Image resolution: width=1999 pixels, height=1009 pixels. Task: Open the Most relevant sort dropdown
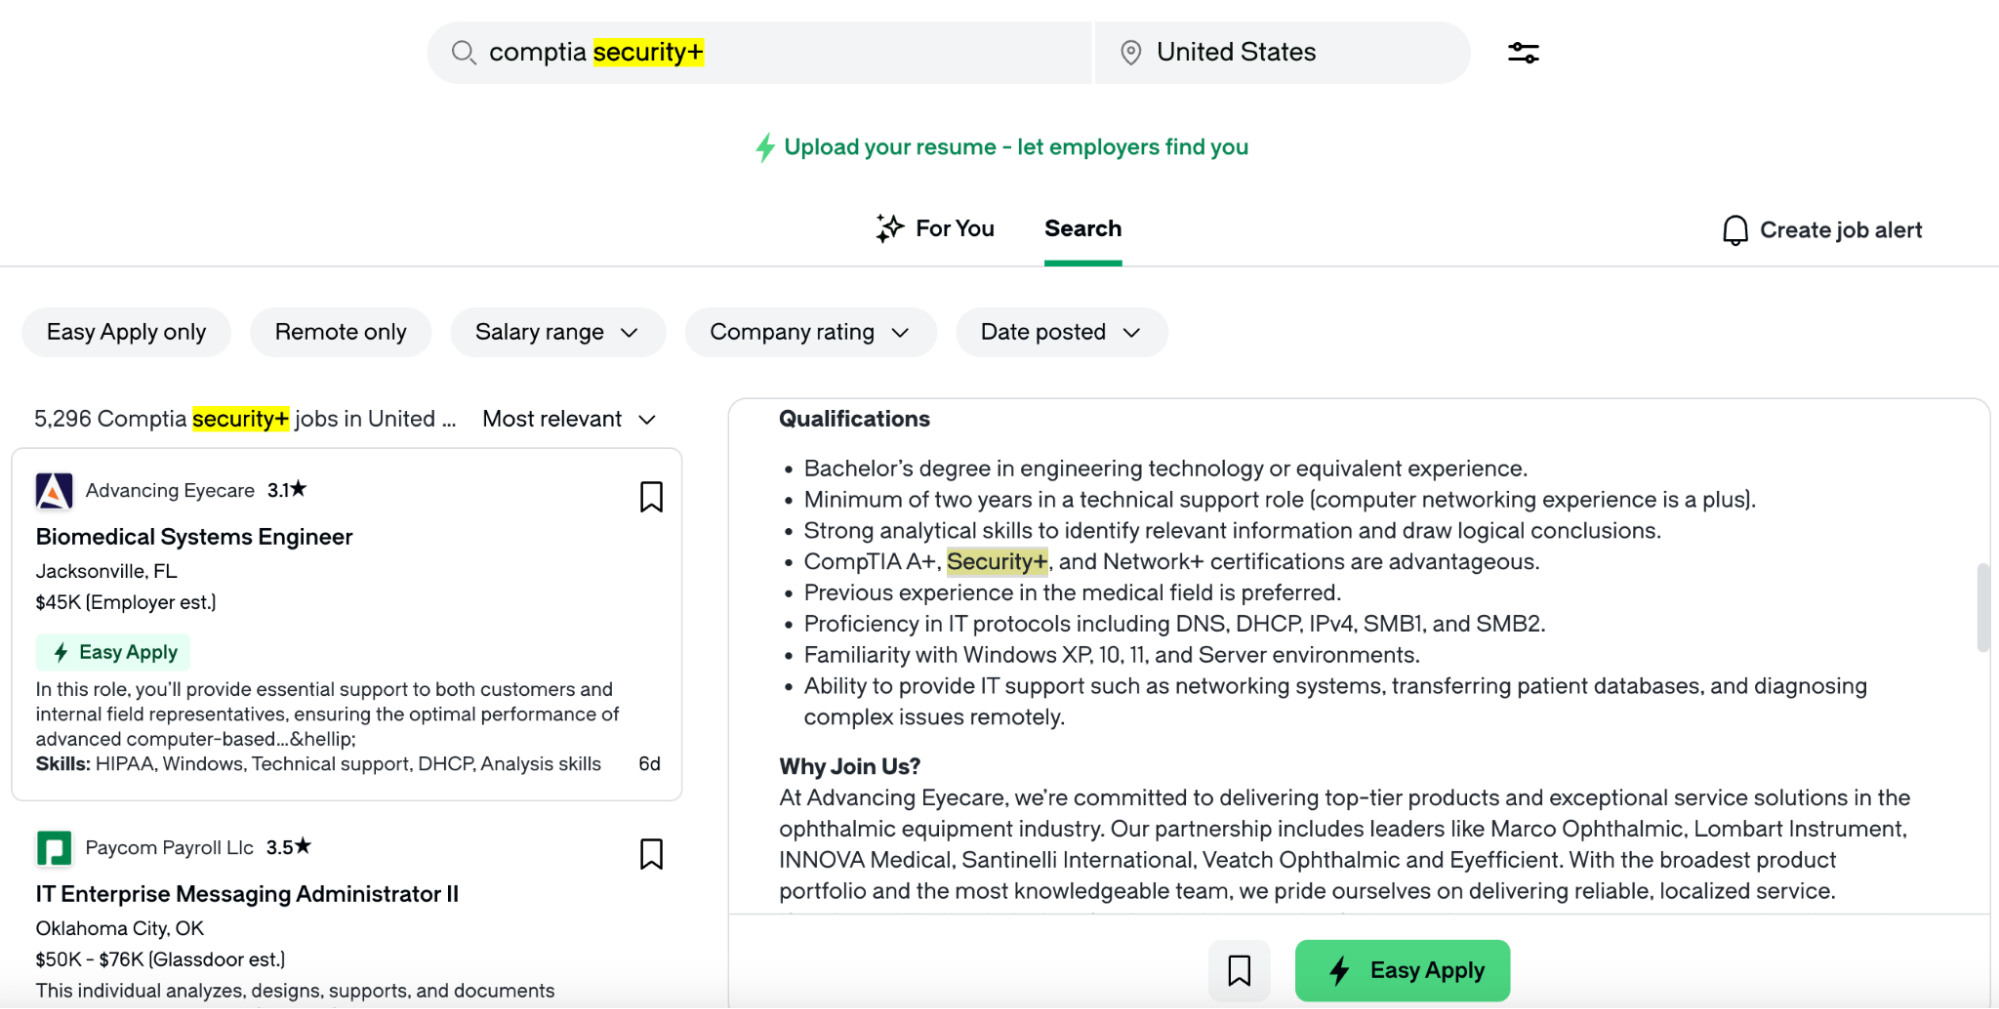[x=569, y=419]
